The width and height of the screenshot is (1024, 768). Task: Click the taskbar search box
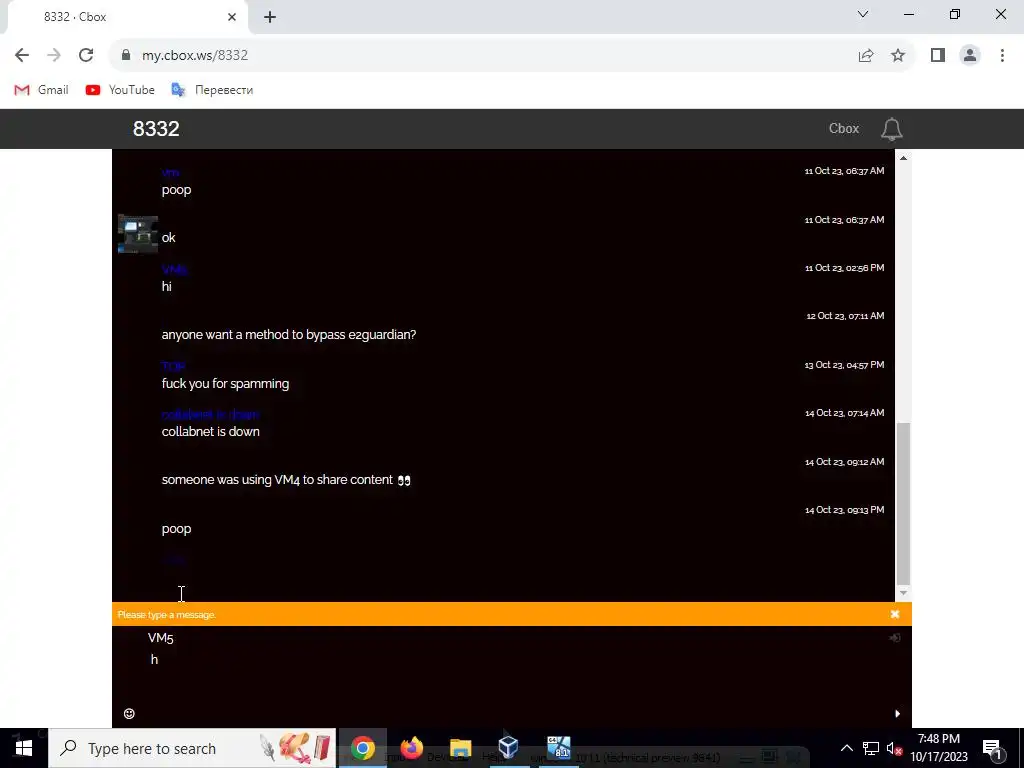click(x=192, y=748)
